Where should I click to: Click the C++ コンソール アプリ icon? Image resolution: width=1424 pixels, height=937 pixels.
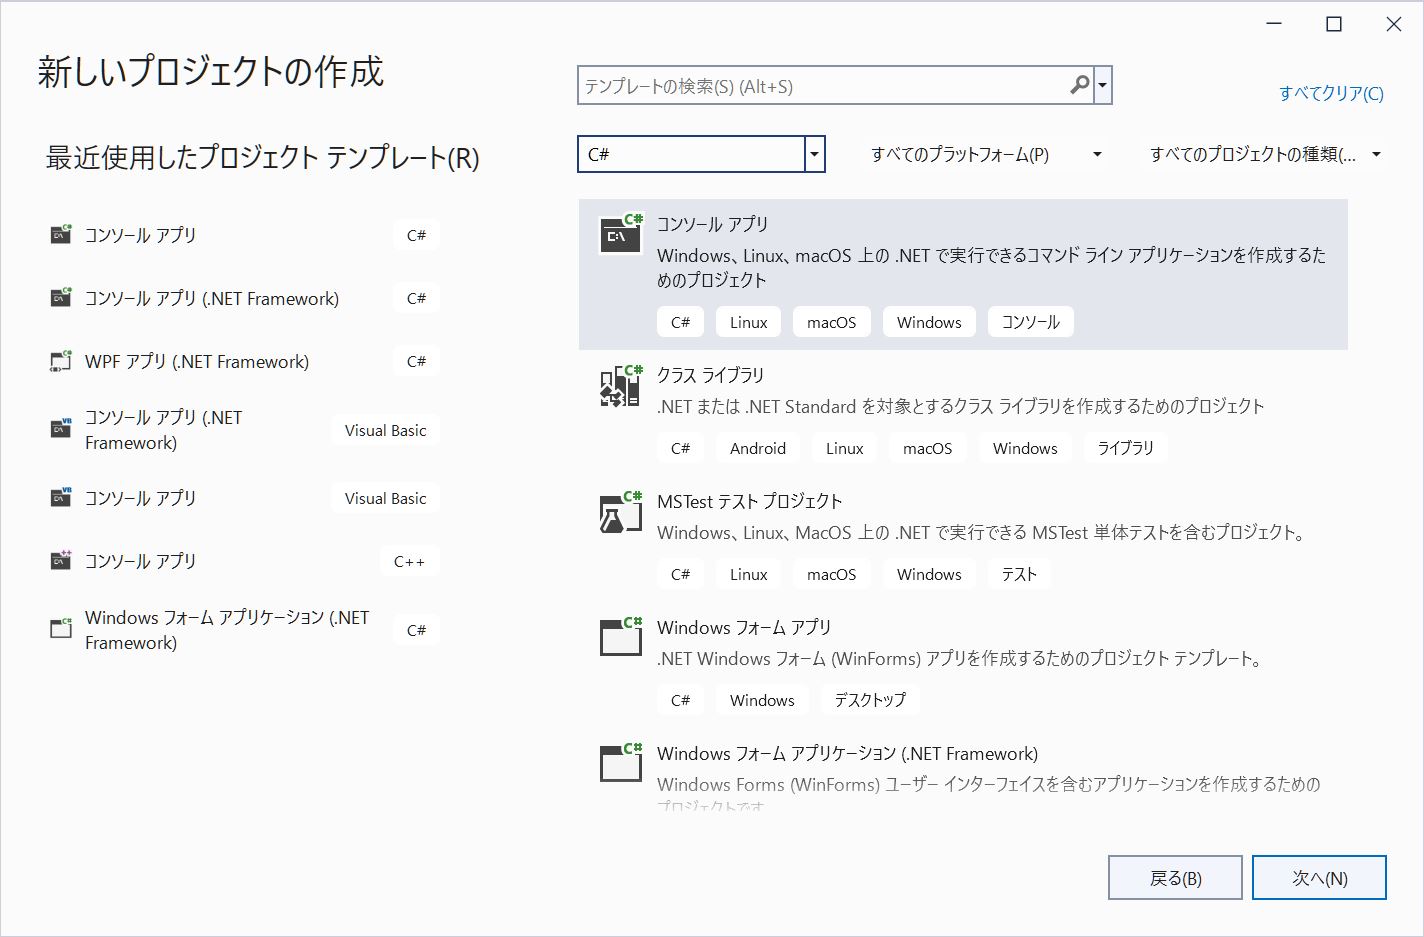[x=61, y=561]
